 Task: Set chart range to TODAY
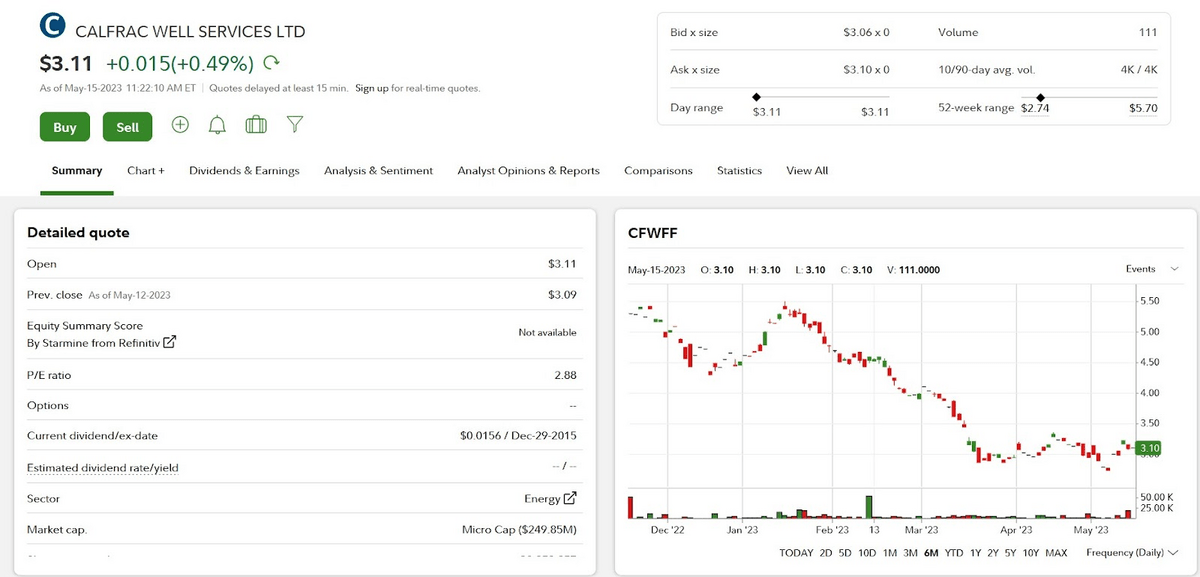coord(796,553)
